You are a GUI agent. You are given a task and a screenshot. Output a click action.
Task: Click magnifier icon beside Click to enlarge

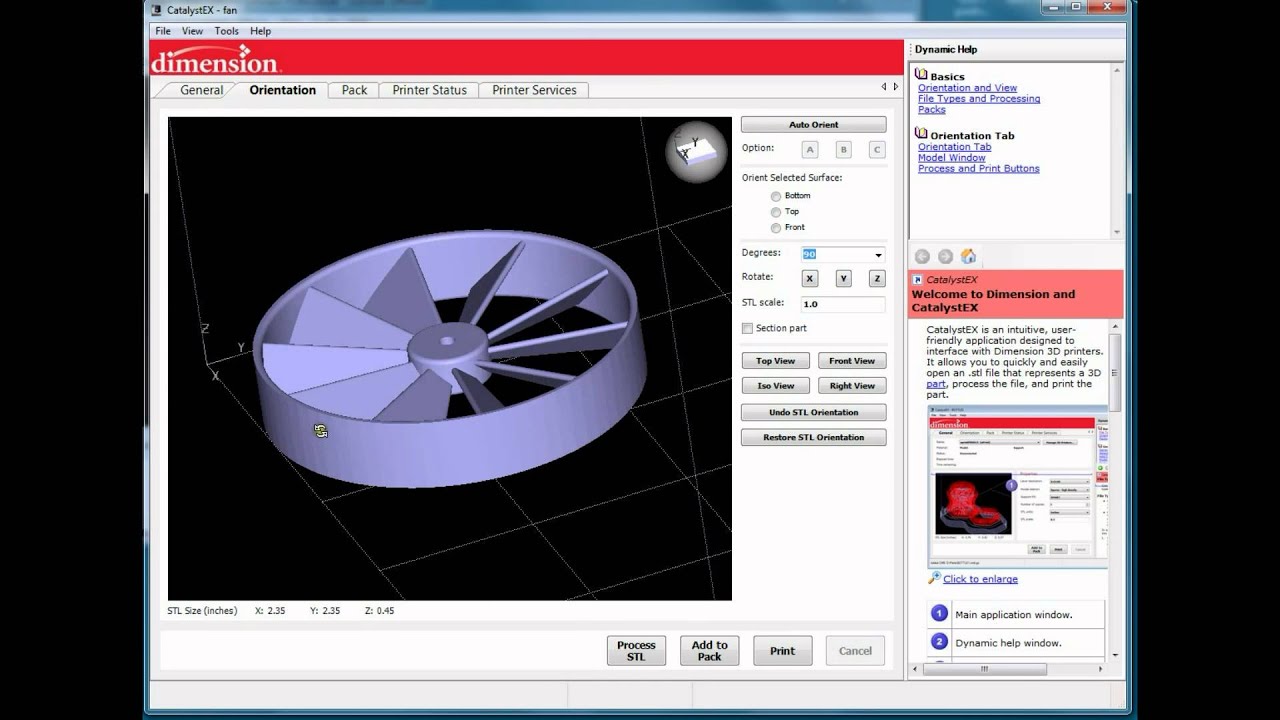coord(934,578)
